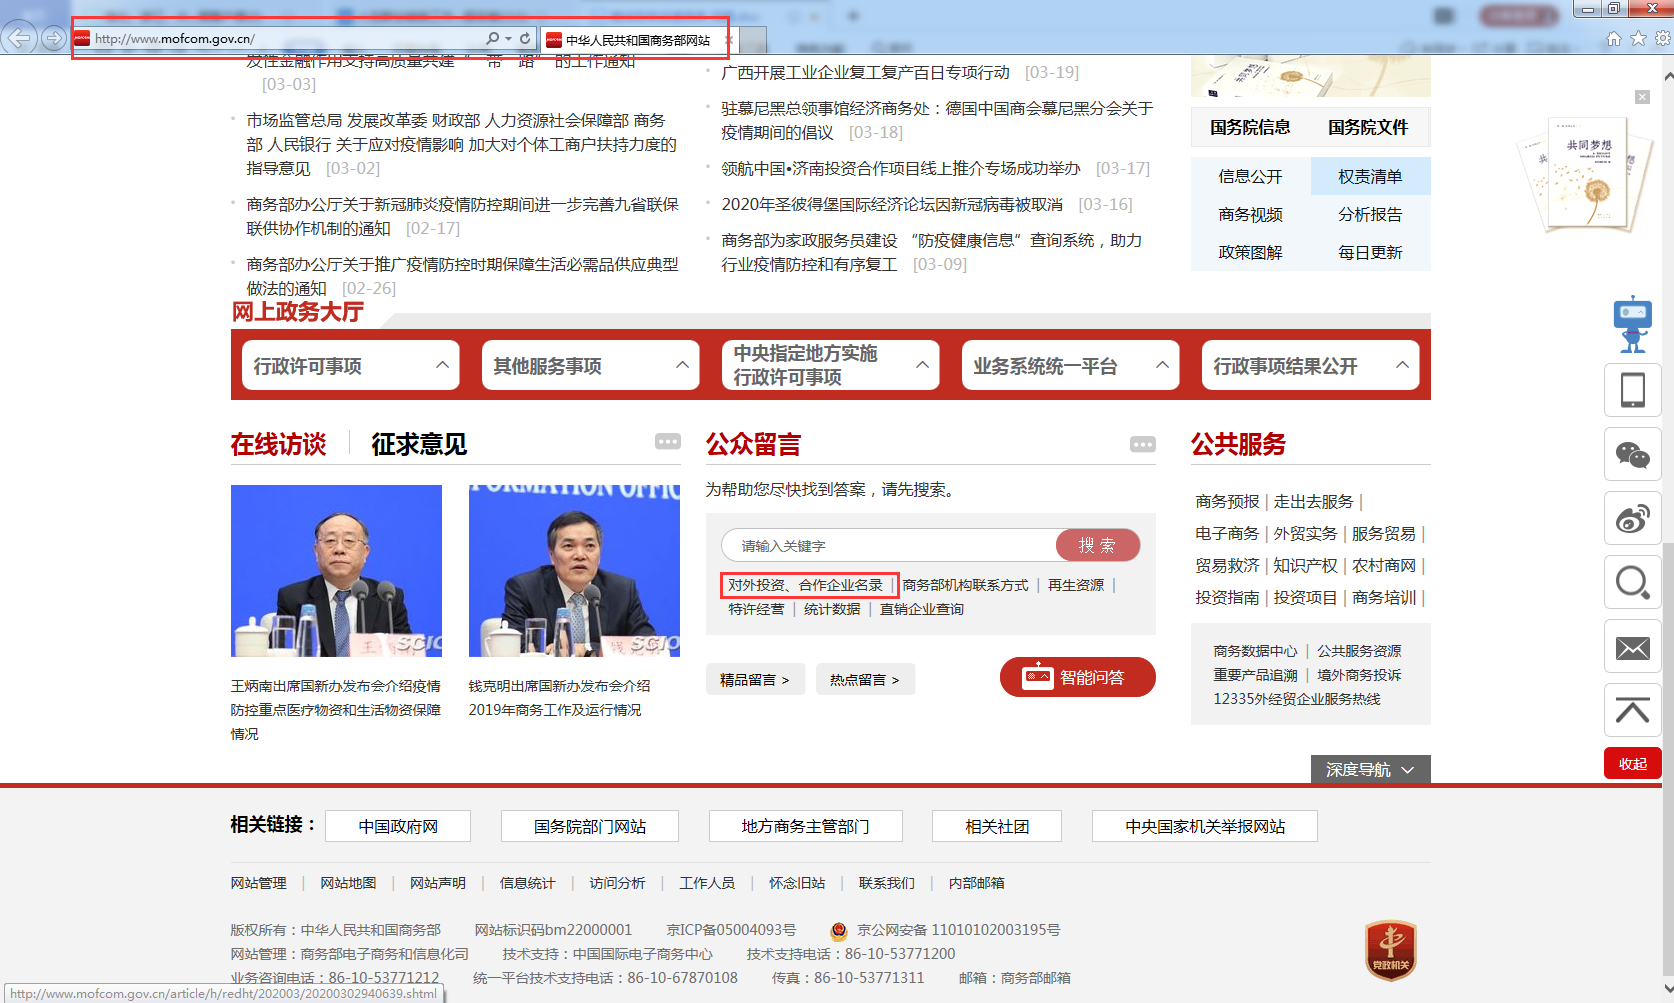Click the robot assistant icon in sidebar

pos(1632,324)
